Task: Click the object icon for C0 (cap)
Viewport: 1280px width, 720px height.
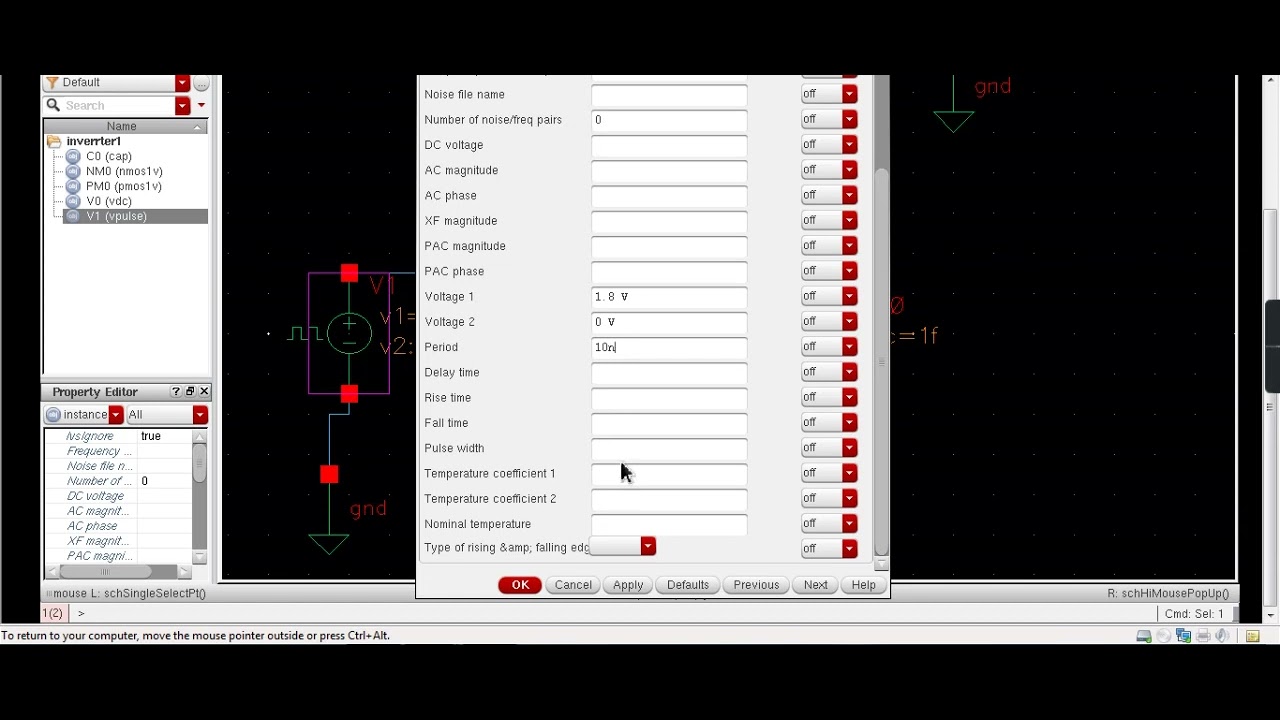Action: pos(73,156)
